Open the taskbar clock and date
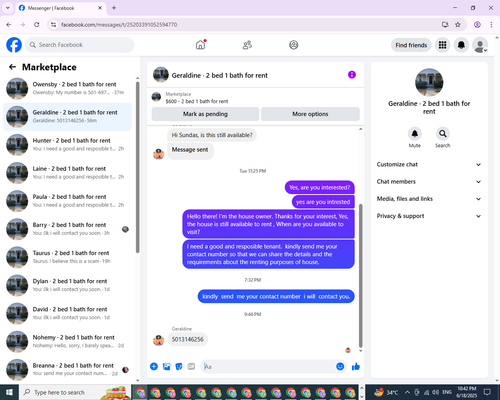500x400 pixels. (467, 392)
